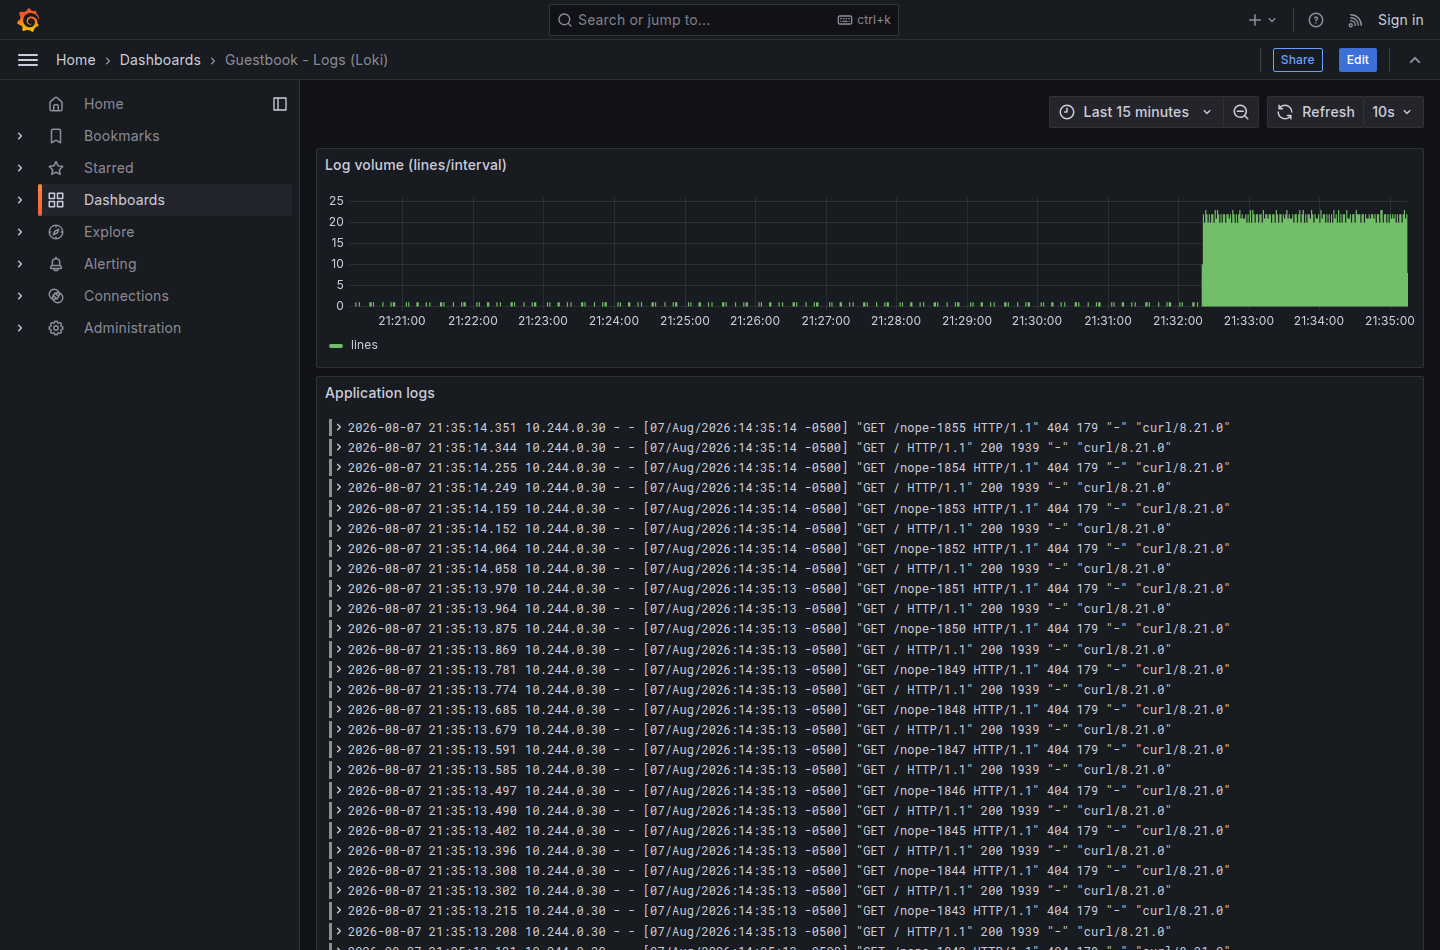Expand log line at 21:35:14.344

339,447
